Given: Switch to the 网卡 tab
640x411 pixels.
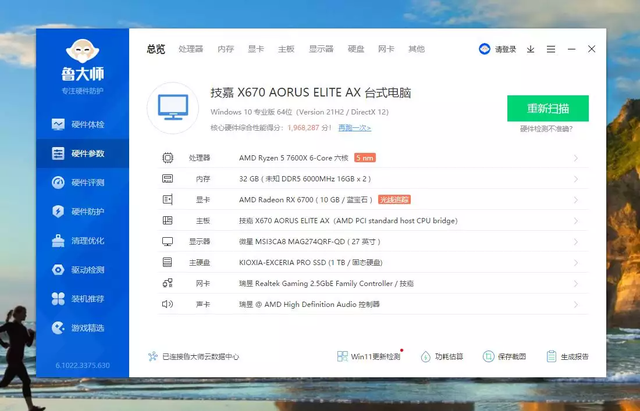Looking at the screenshot, I should [386, 49].
